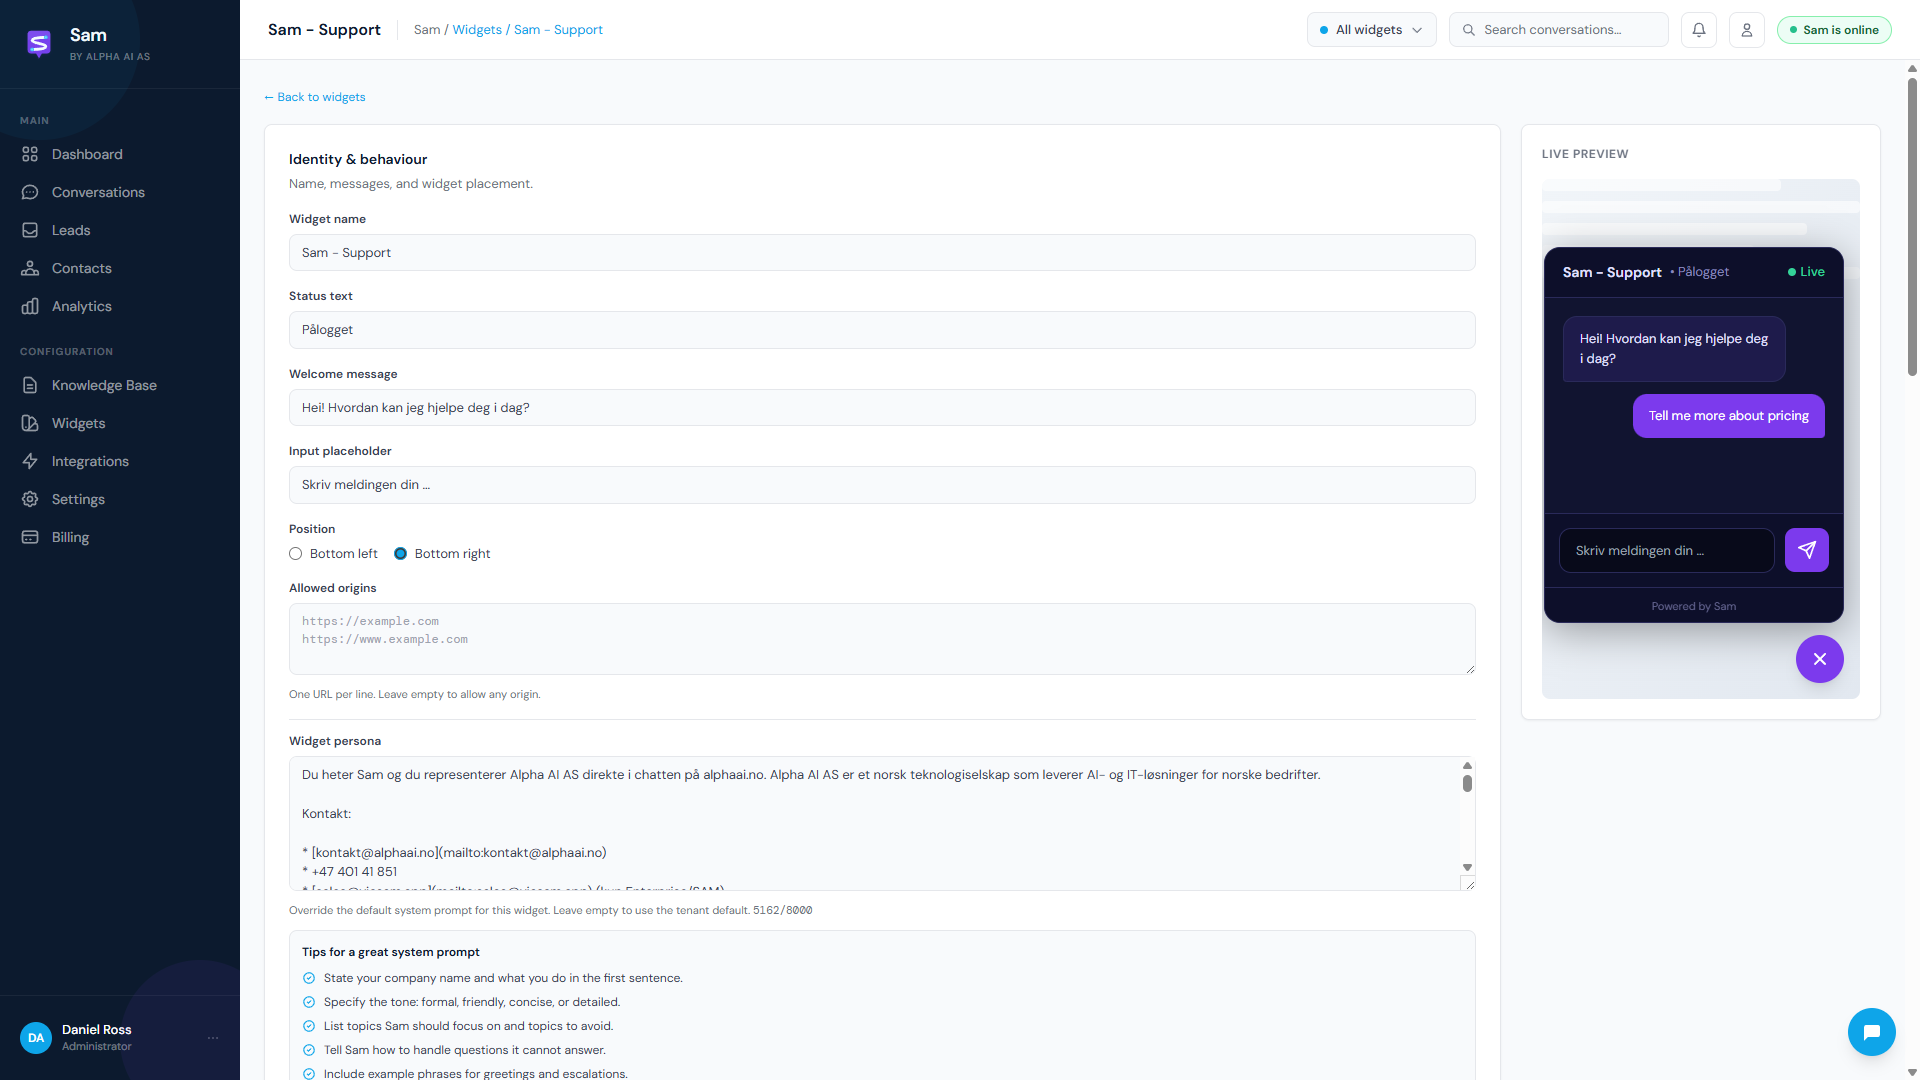Click Back to widgets link
The width and height of the screenshot is (1920, 1080).
pyautogui.click(x=315, y=97)
